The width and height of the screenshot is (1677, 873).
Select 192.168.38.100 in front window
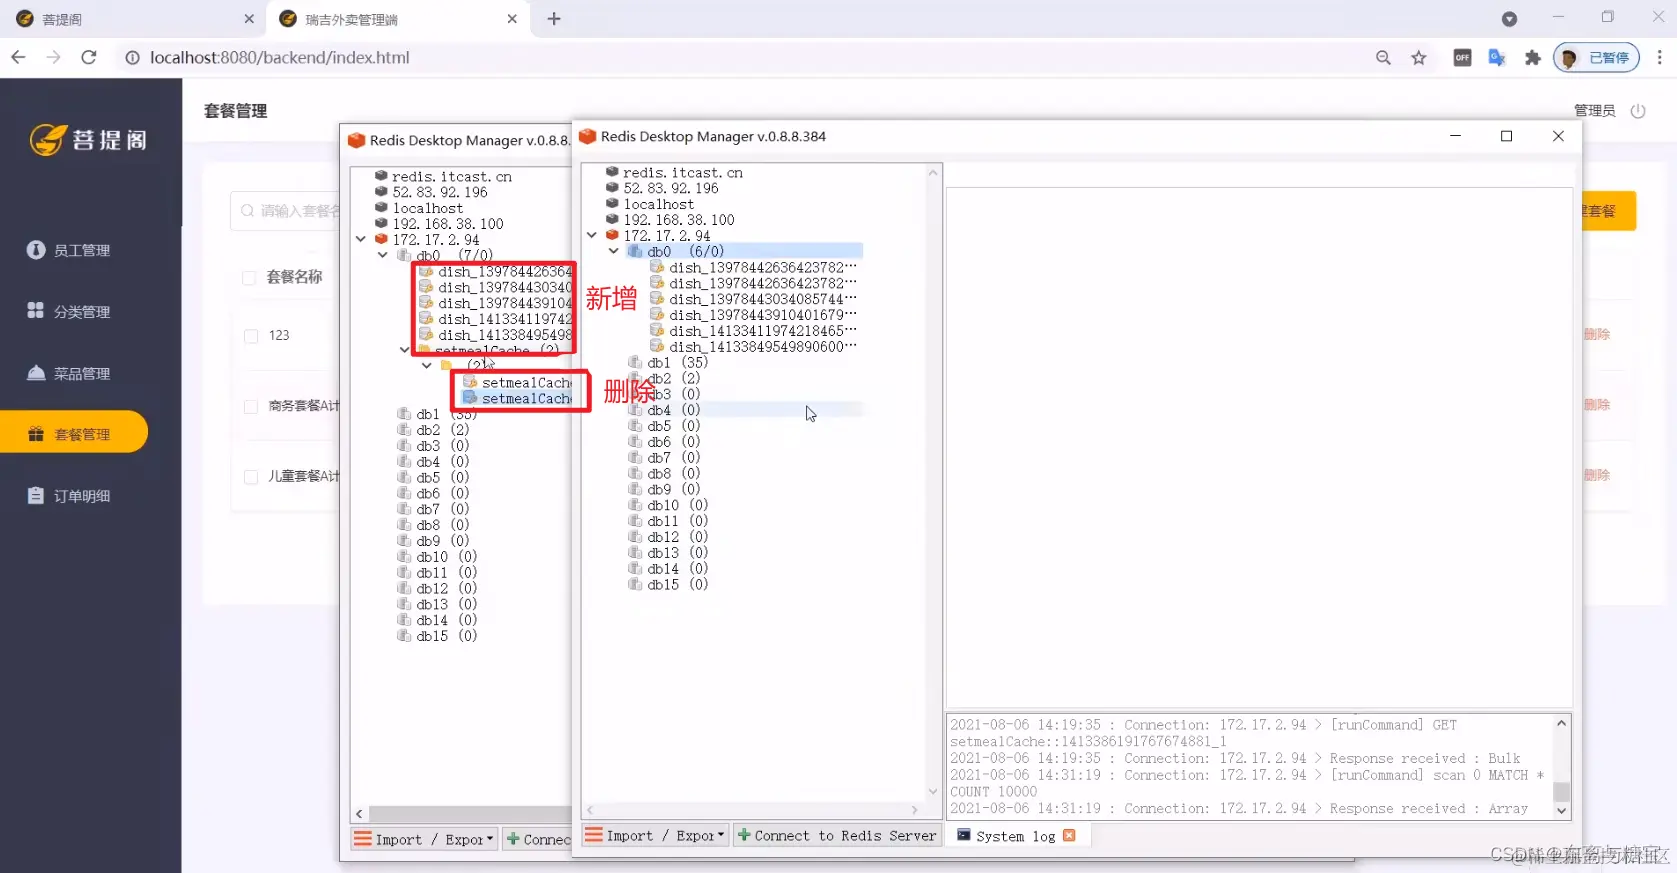679,220
